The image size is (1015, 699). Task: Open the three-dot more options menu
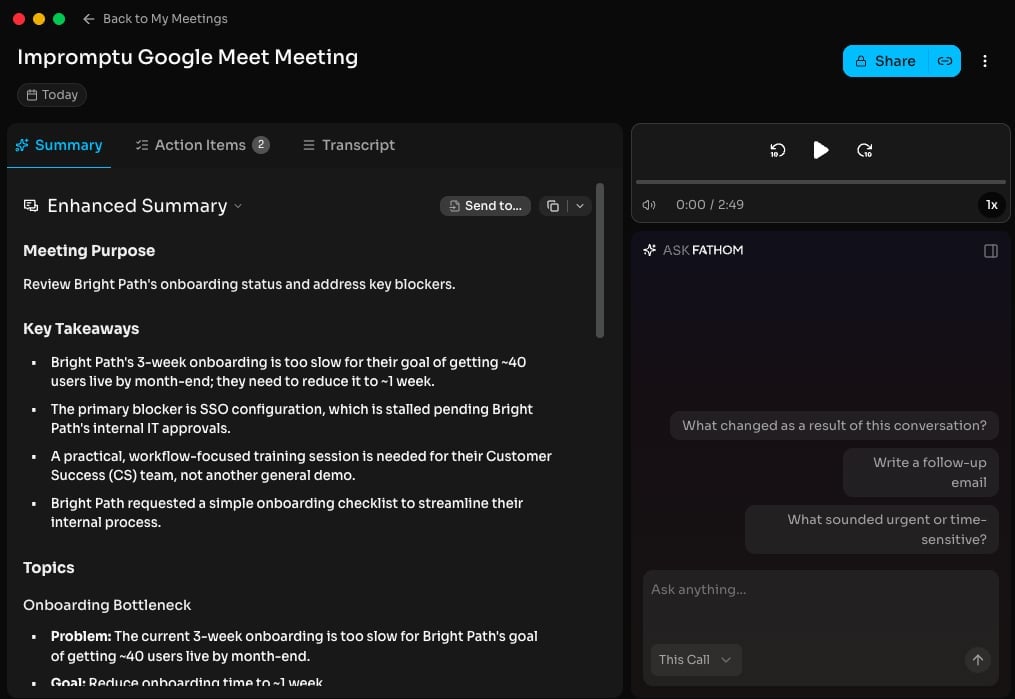(985, 61)
